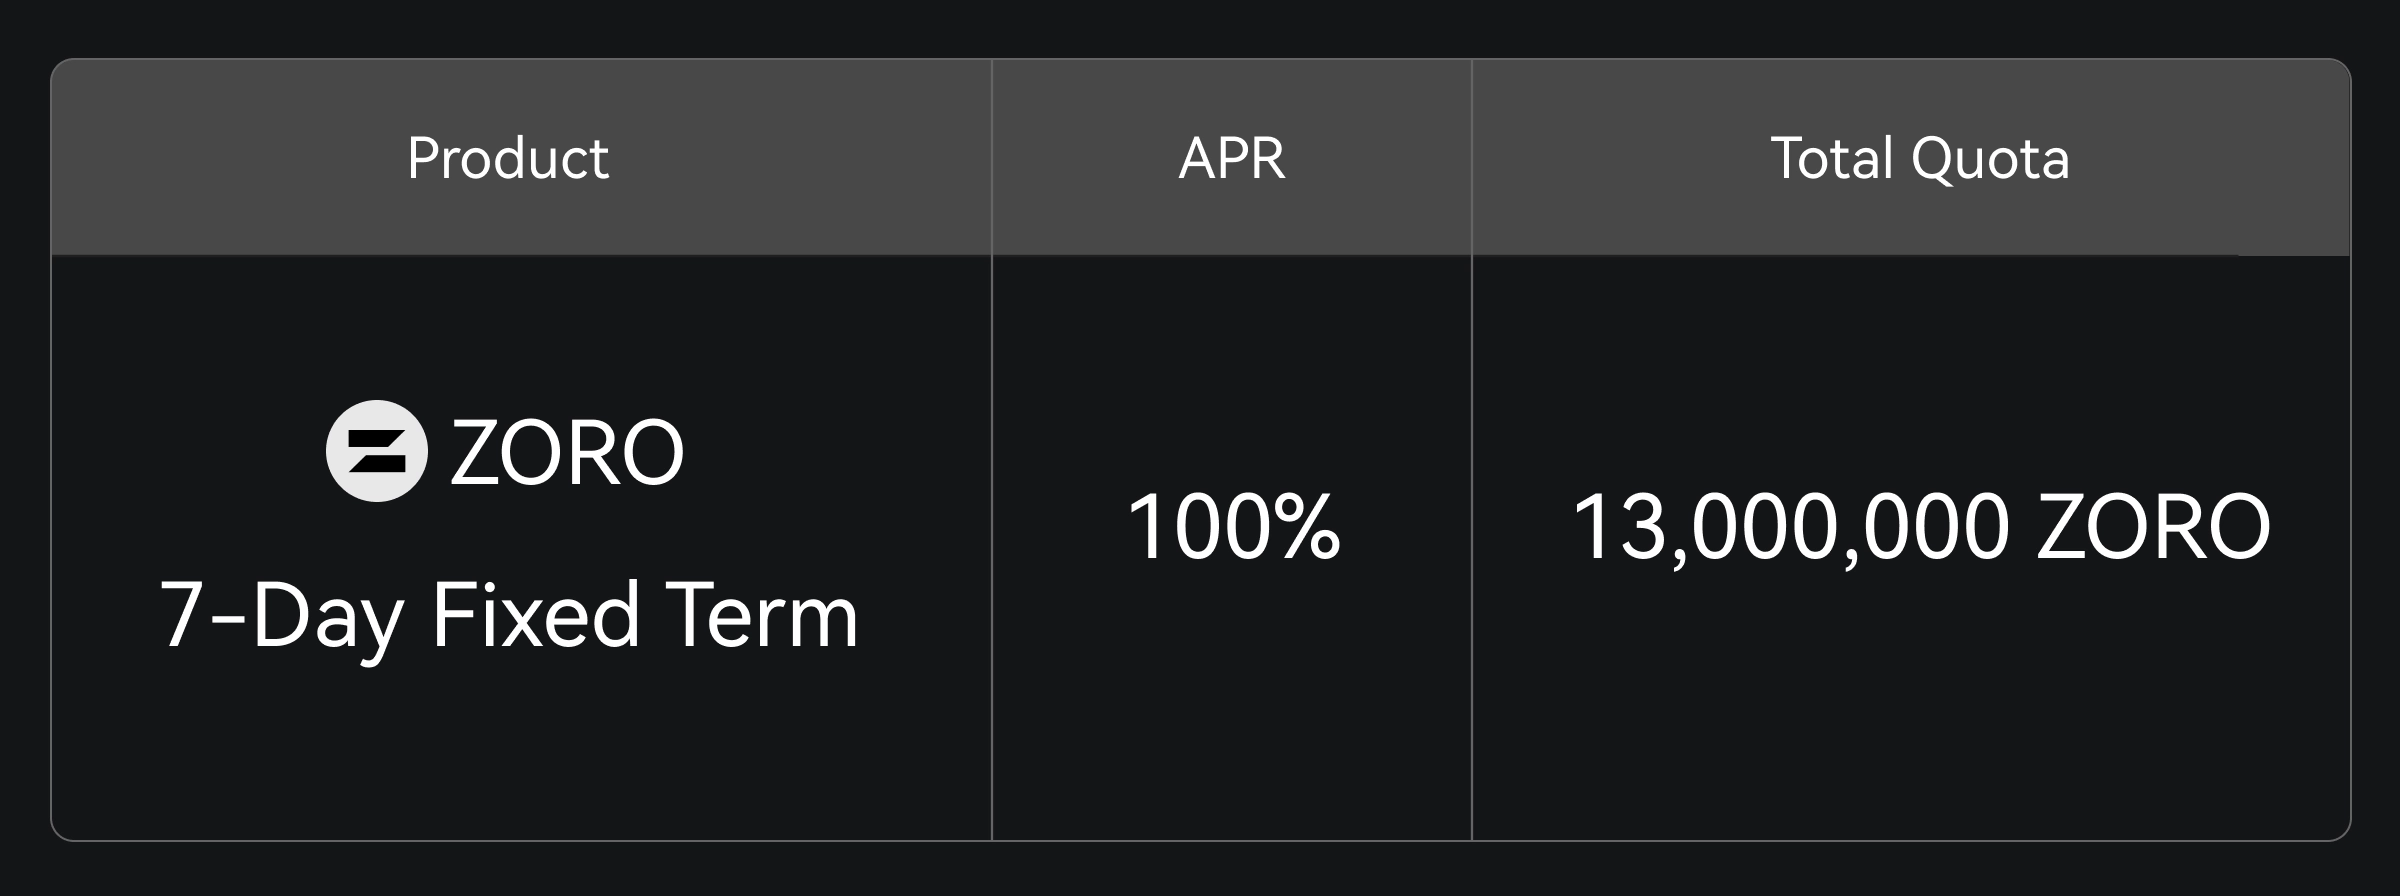Click the ZORO name beside the logo
The width and height of the screenshot is (2400, 896).
pyautogui.click(x=567, y=453)
